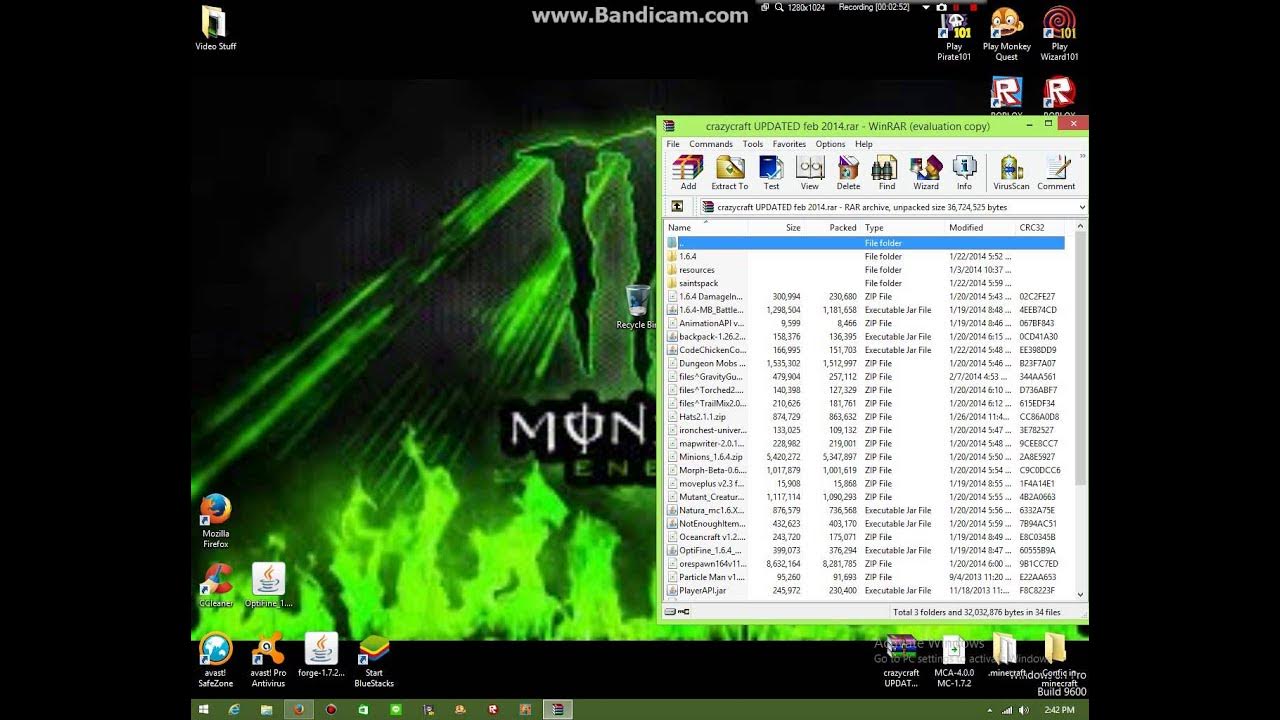Run the Test archive tool
Screen dimensions: 1280x720
tap(771, 173)
